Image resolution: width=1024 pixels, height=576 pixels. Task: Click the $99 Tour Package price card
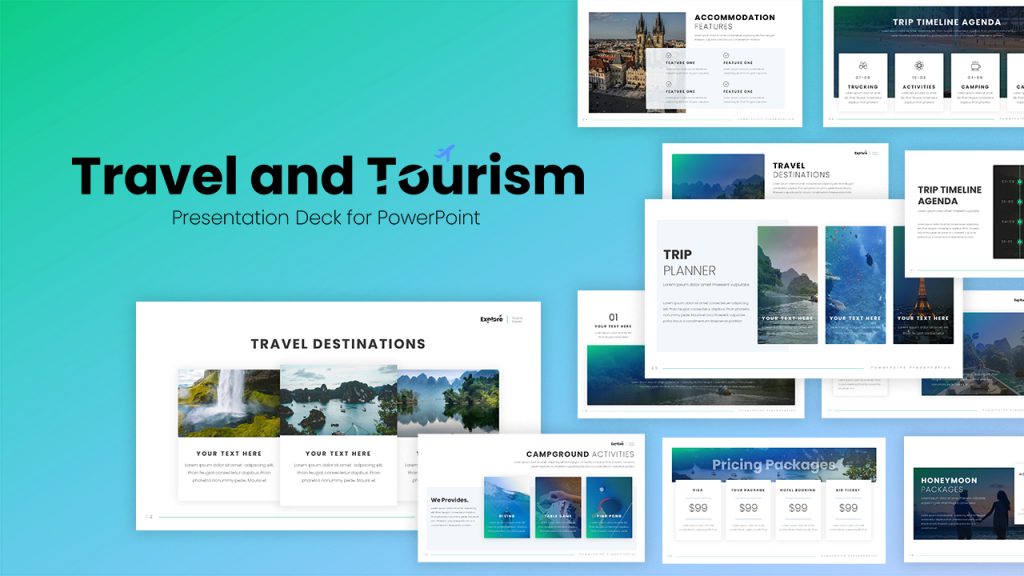pos(748,510)
